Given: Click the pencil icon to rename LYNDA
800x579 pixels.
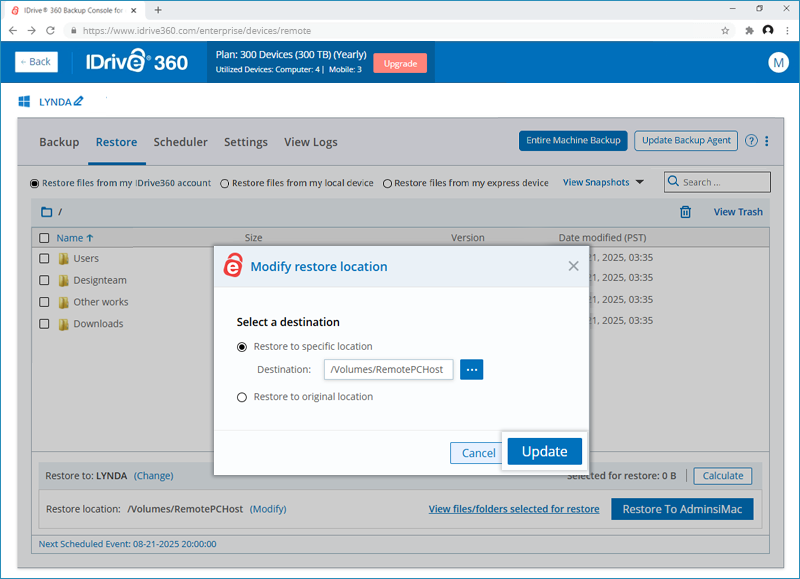Looking at the screenshot, I should [78, 101].
